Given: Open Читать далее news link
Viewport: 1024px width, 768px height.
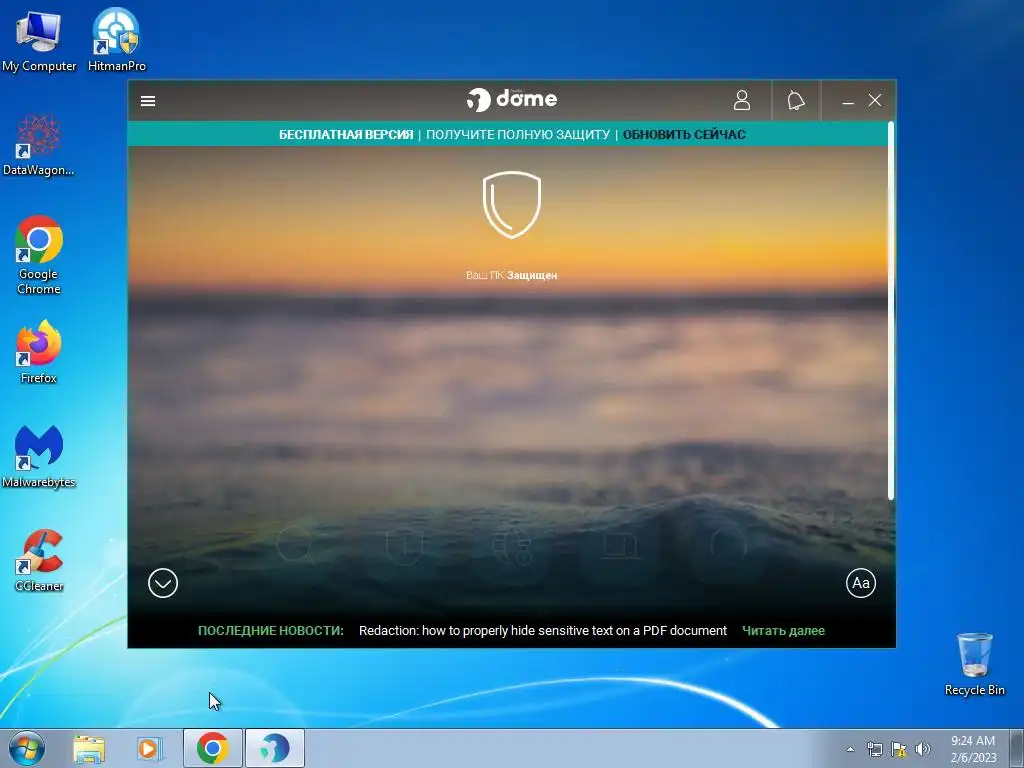Looking at the screenshot, I should coord(783,631).
